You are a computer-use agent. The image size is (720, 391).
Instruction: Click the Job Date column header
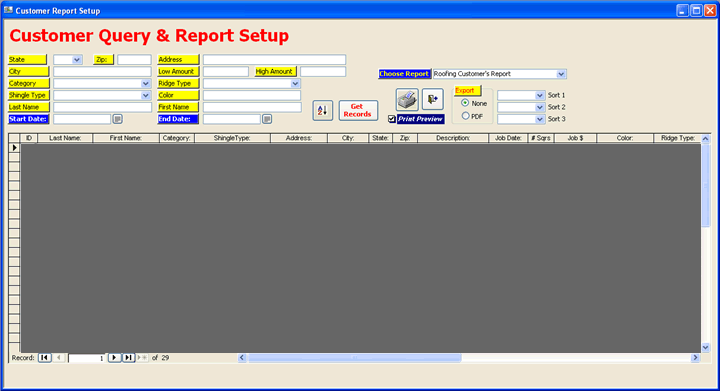coord(508,138)
